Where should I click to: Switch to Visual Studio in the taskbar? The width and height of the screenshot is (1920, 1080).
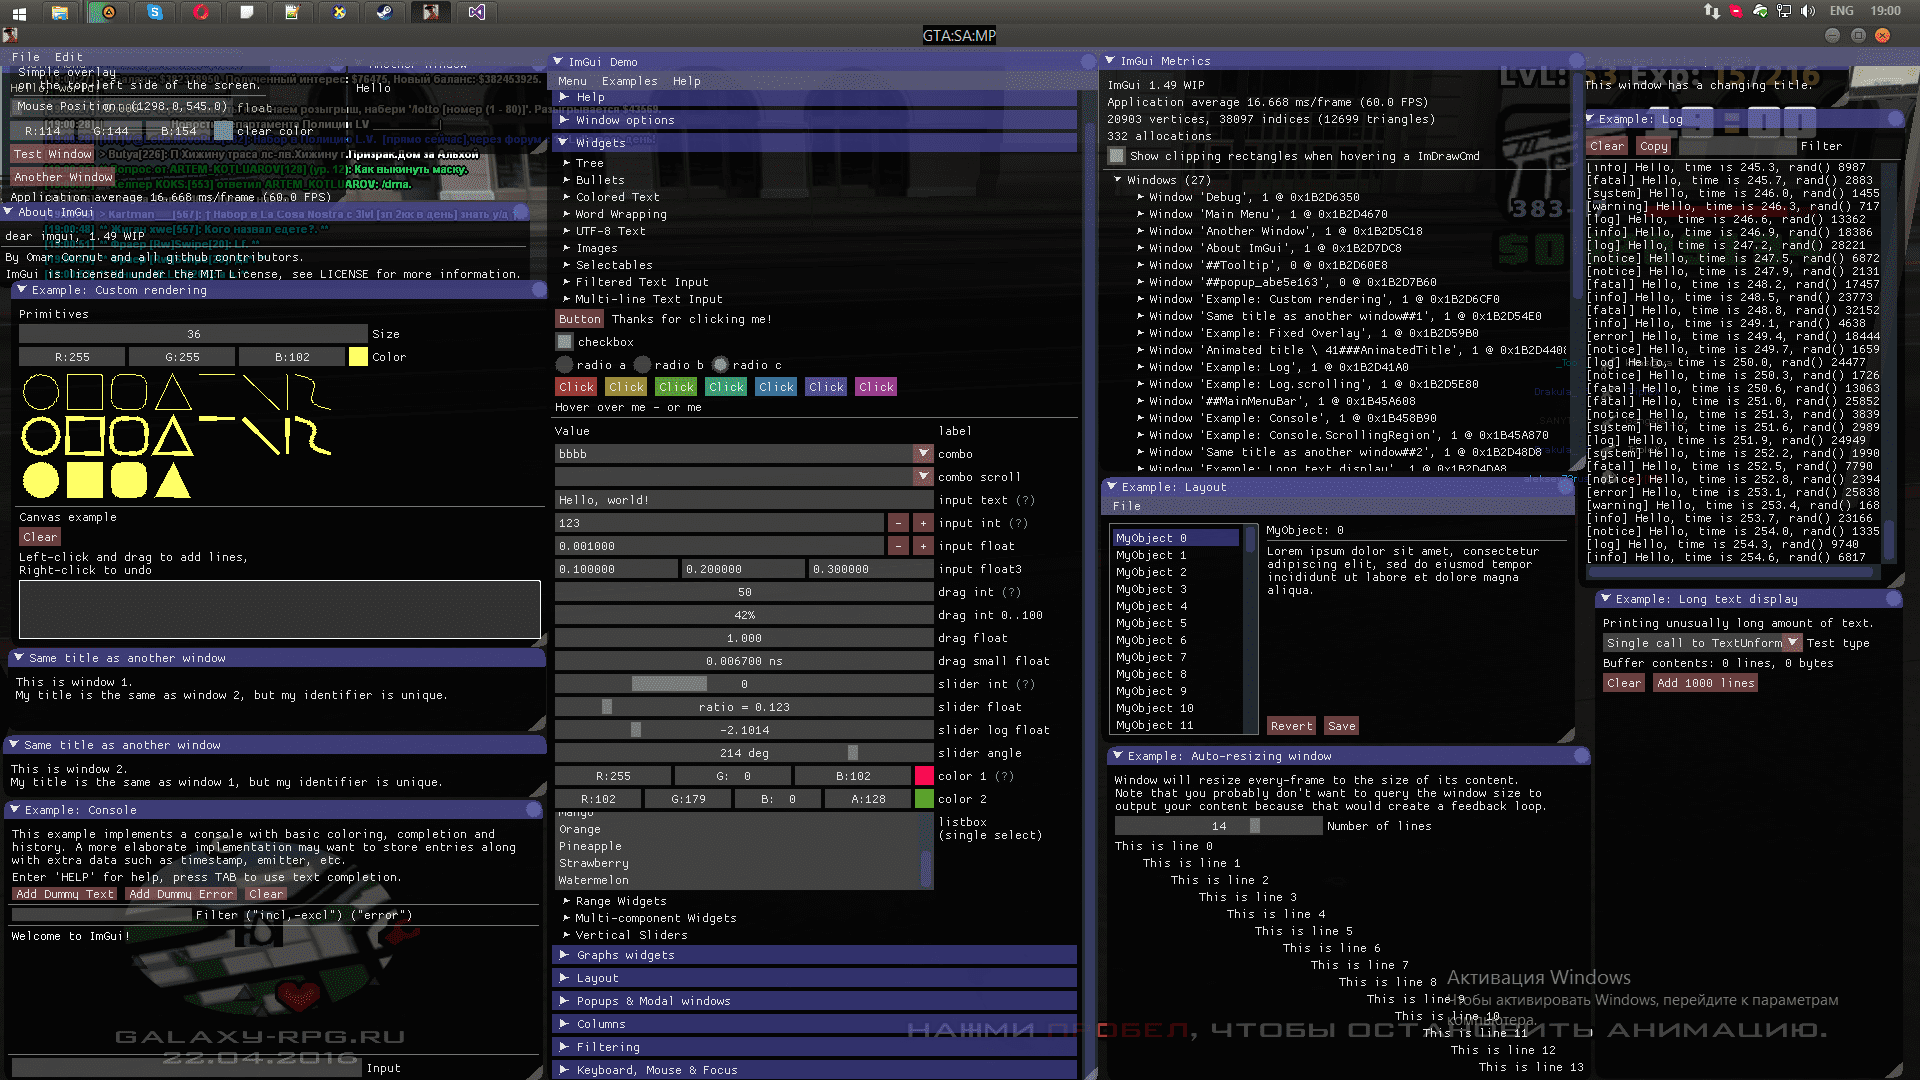[477, 12]
